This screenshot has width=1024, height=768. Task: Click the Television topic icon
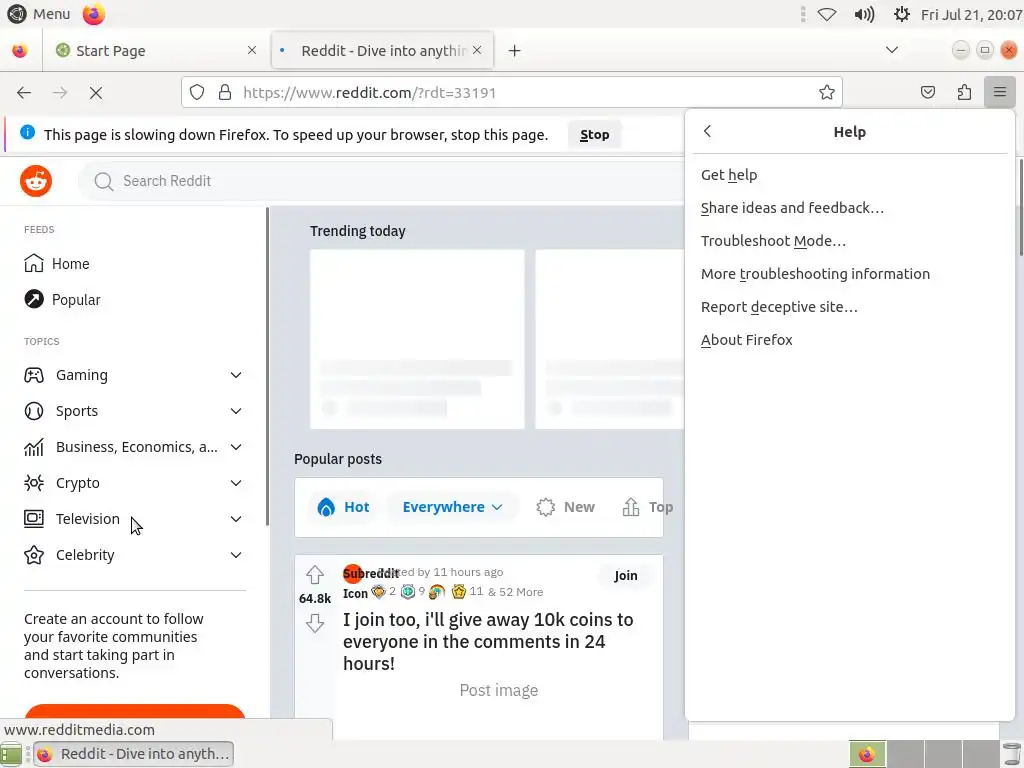pos(34,519)
